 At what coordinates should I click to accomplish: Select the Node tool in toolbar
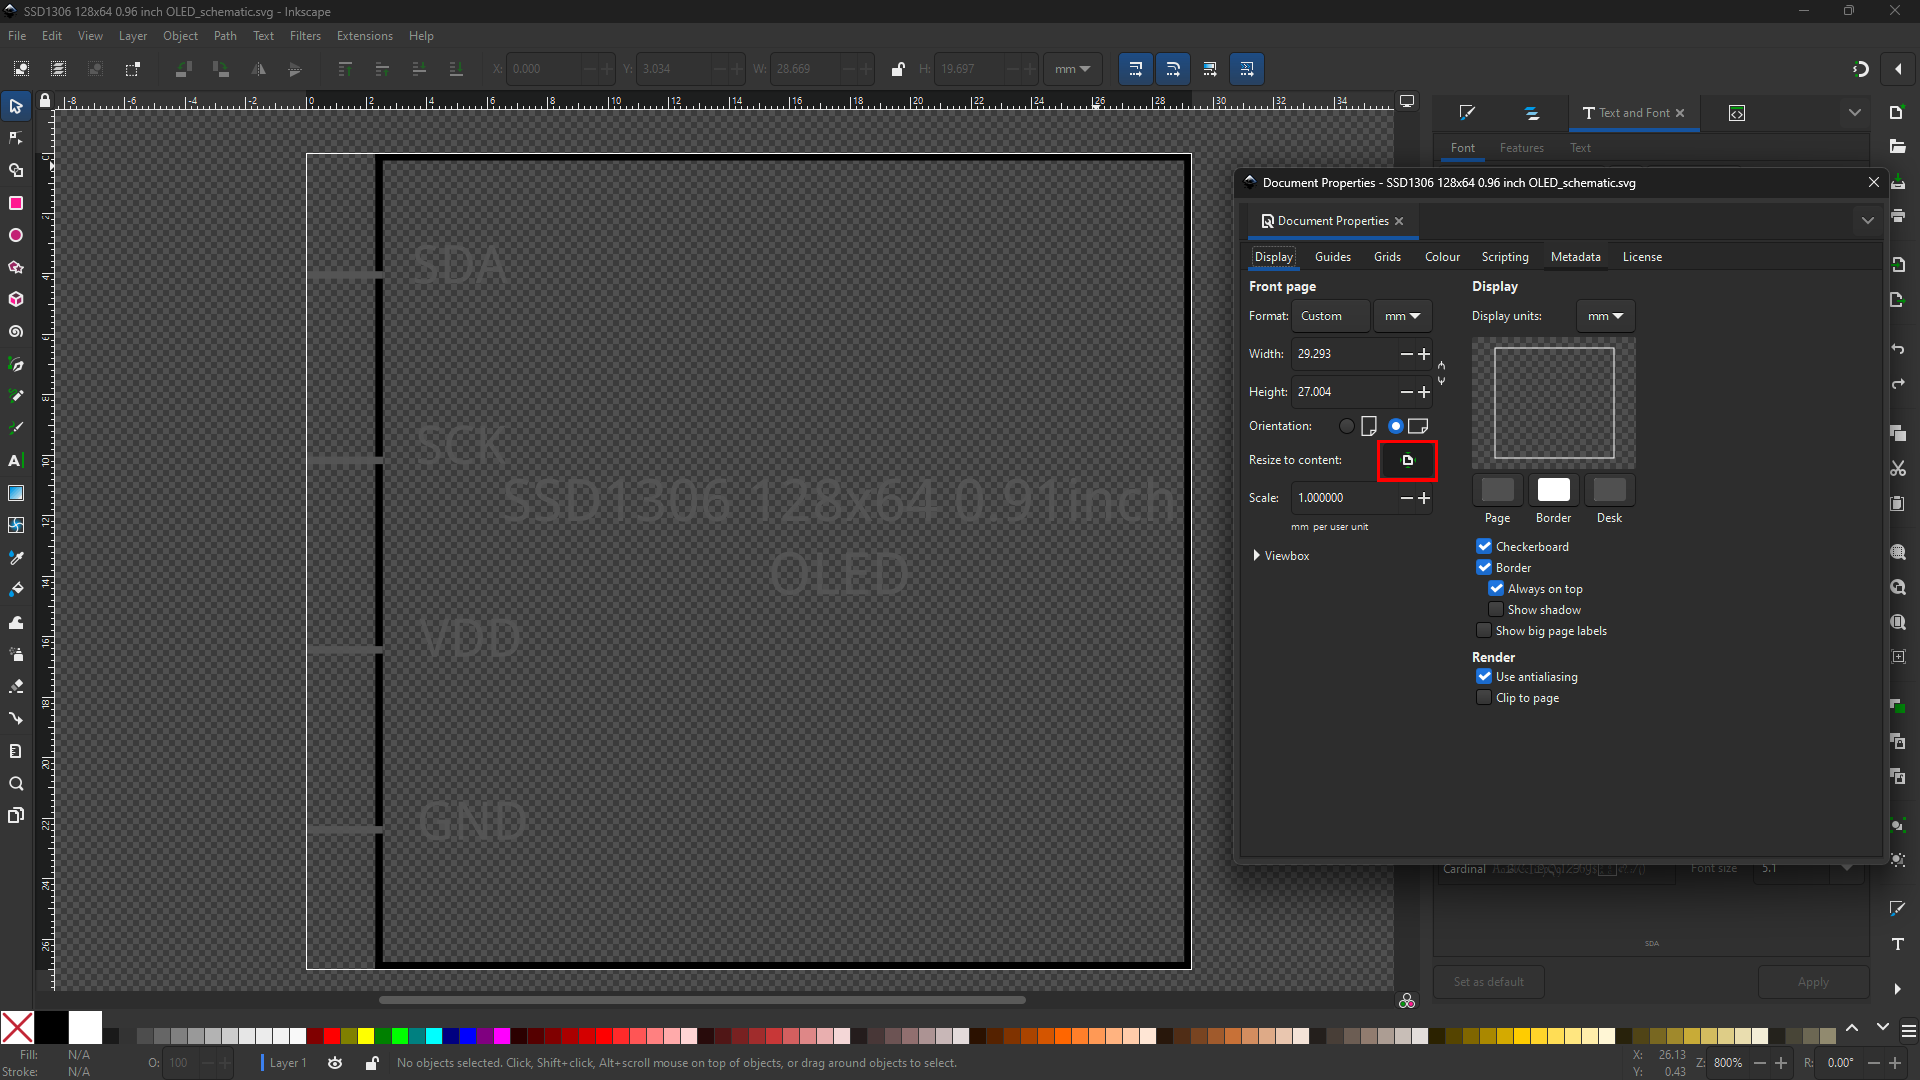(17, 138)
